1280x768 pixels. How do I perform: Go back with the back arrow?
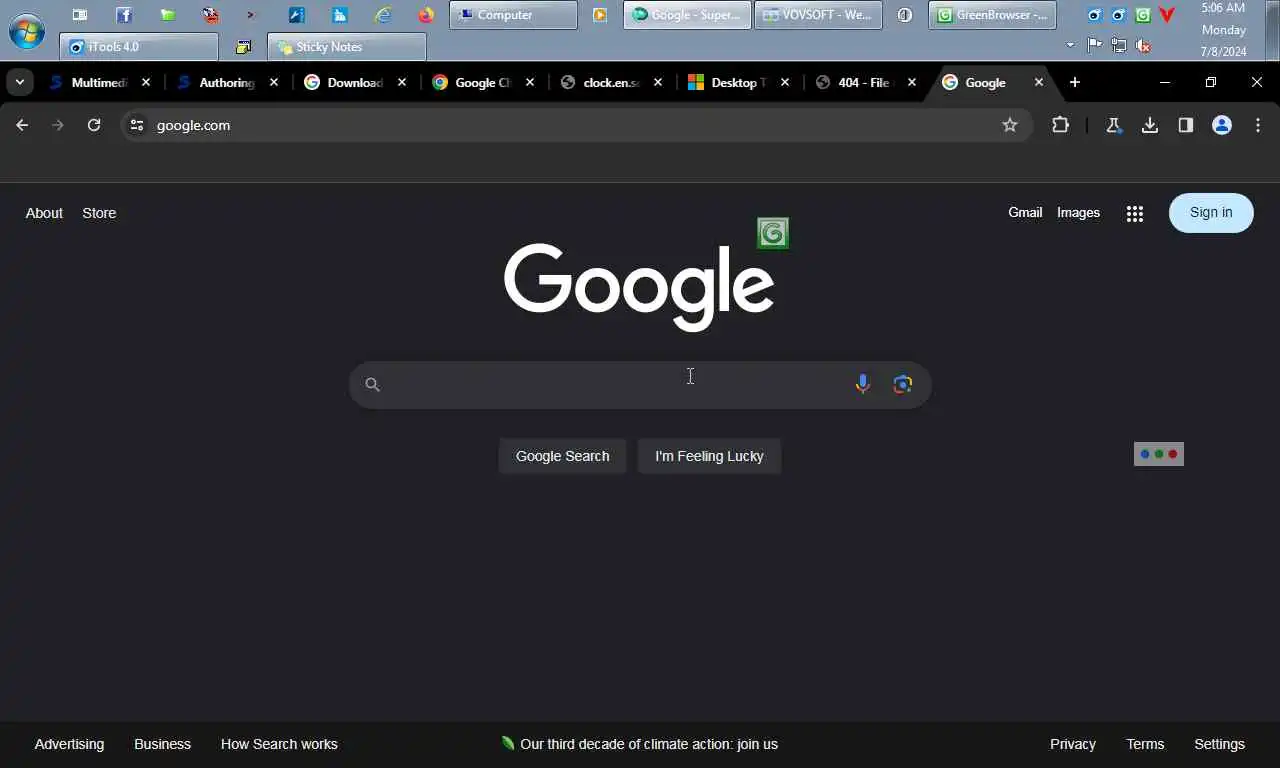[22, 125]
